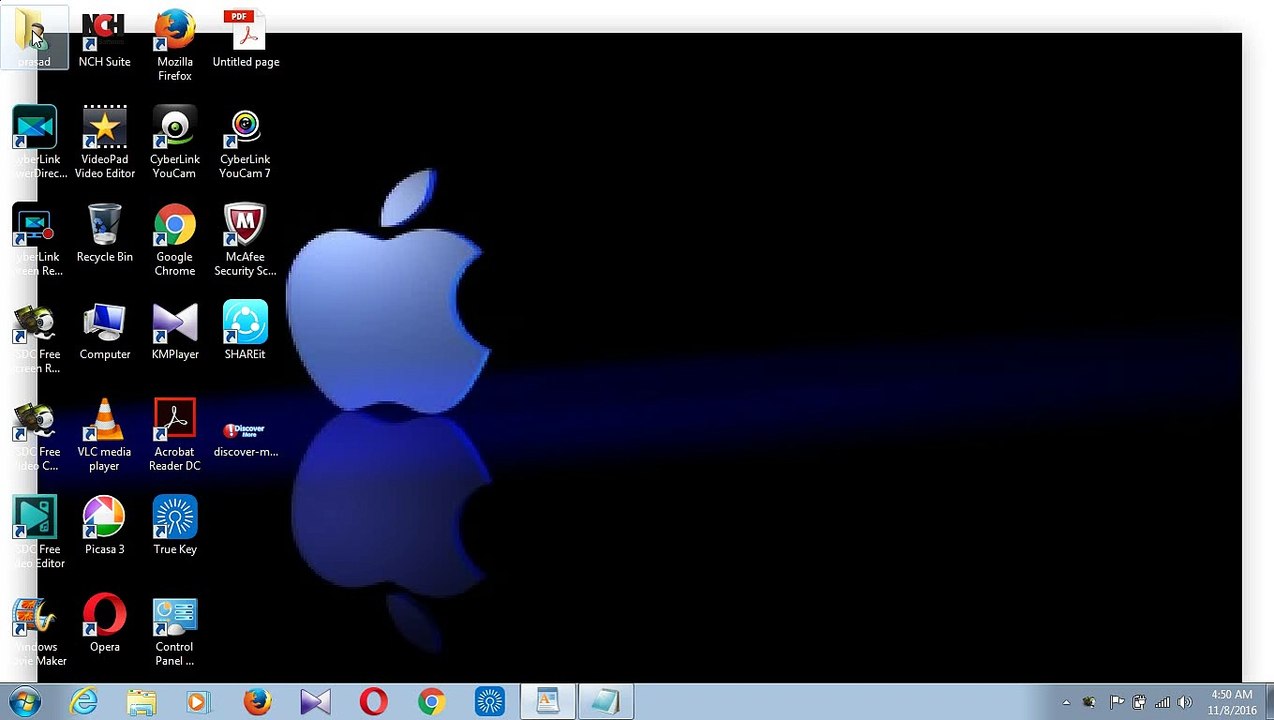Select the VSDC Free Screen Recorder shortcut
This screenshot has width=1274, height=720.
click(x=34, y=338)
